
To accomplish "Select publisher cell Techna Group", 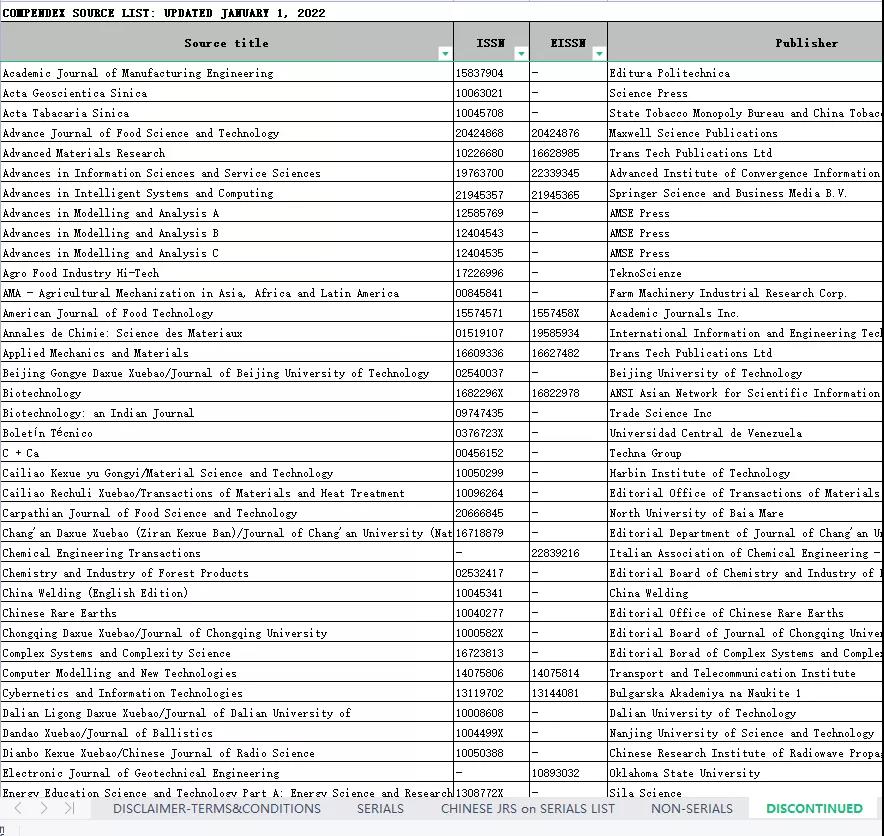I will (x=745, y=453).
